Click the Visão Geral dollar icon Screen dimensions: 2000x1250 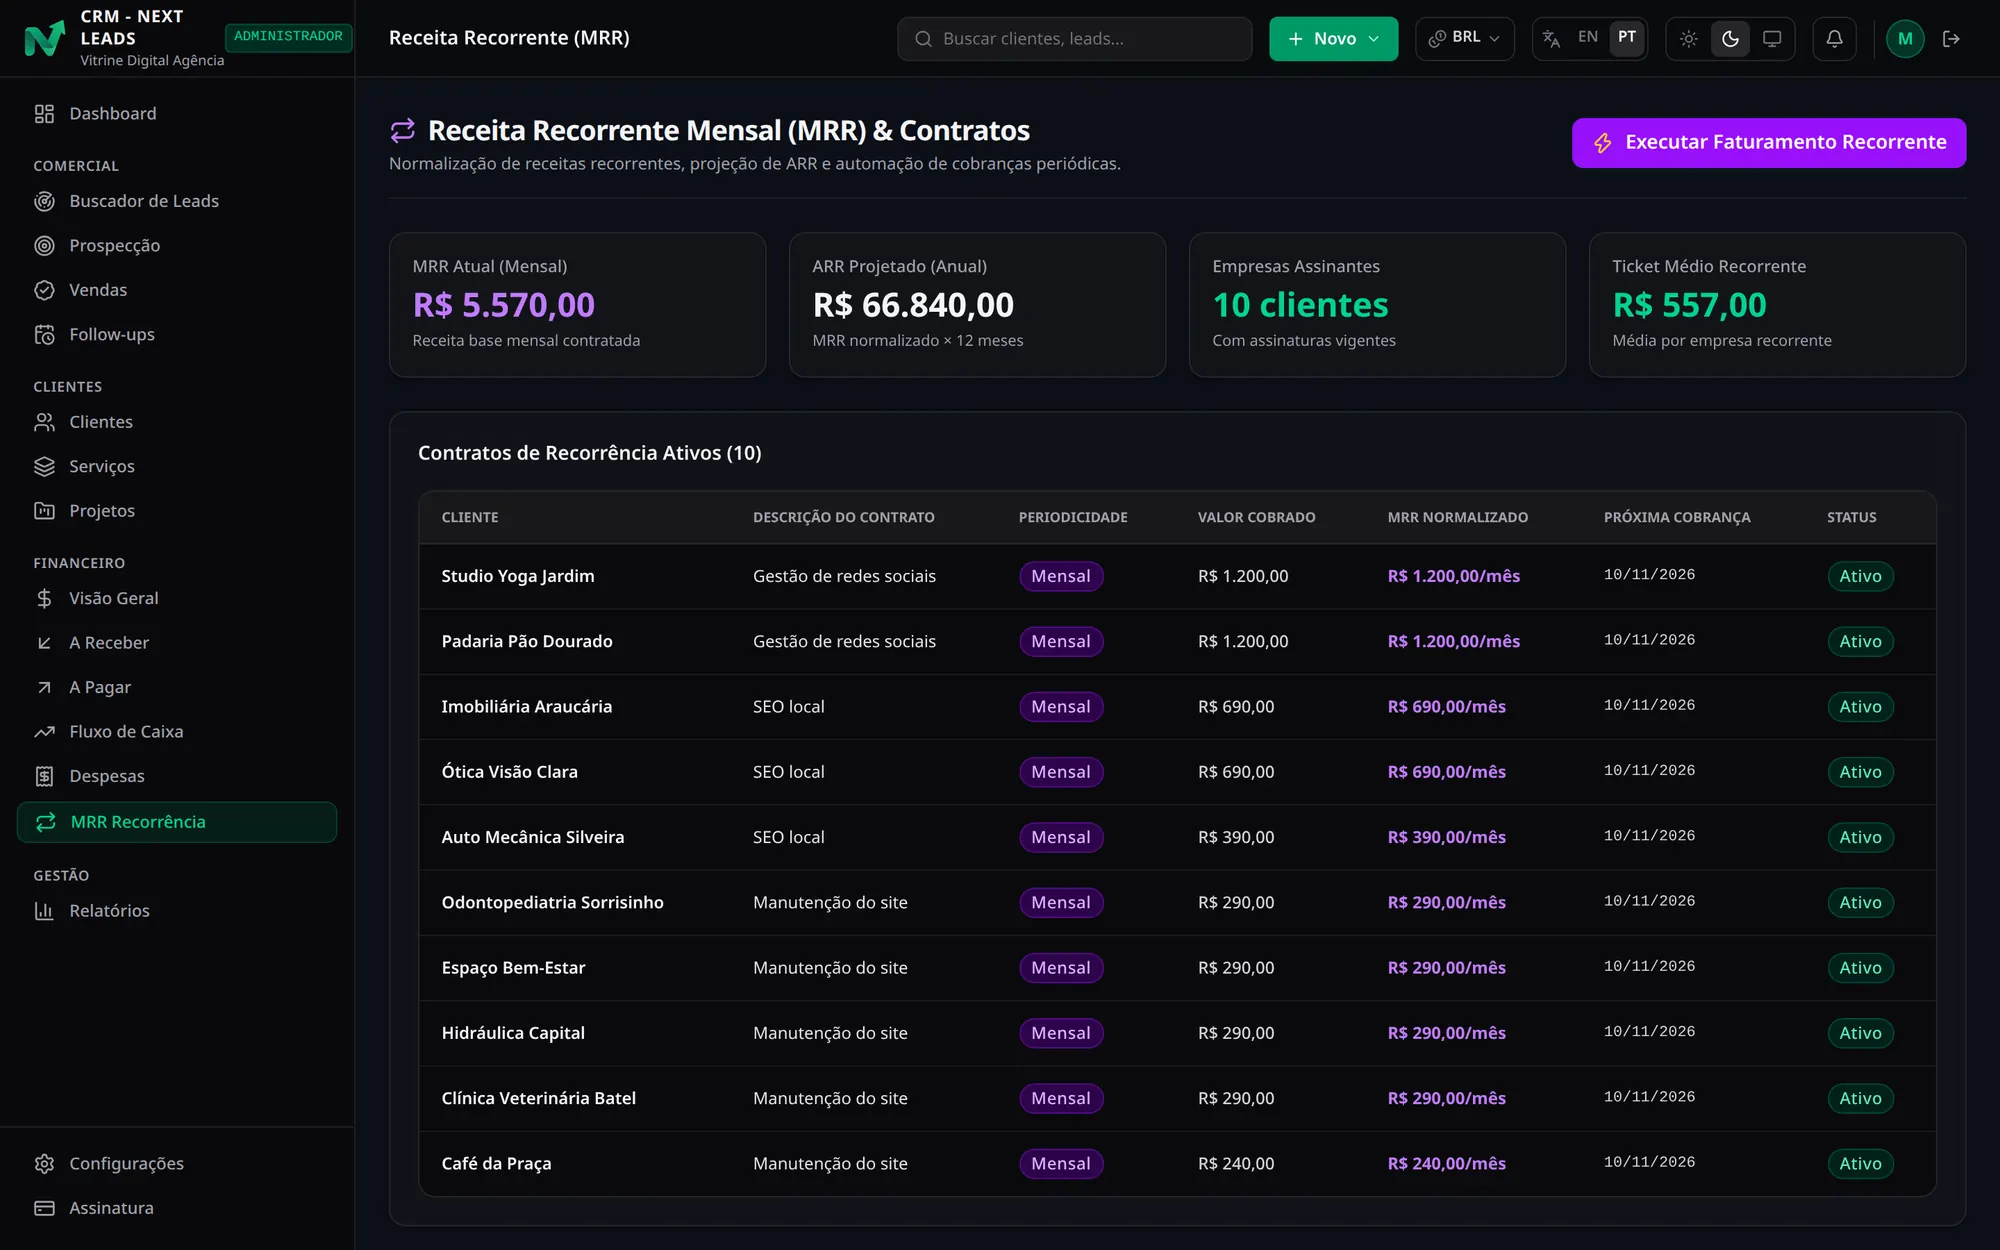[44, 598]
